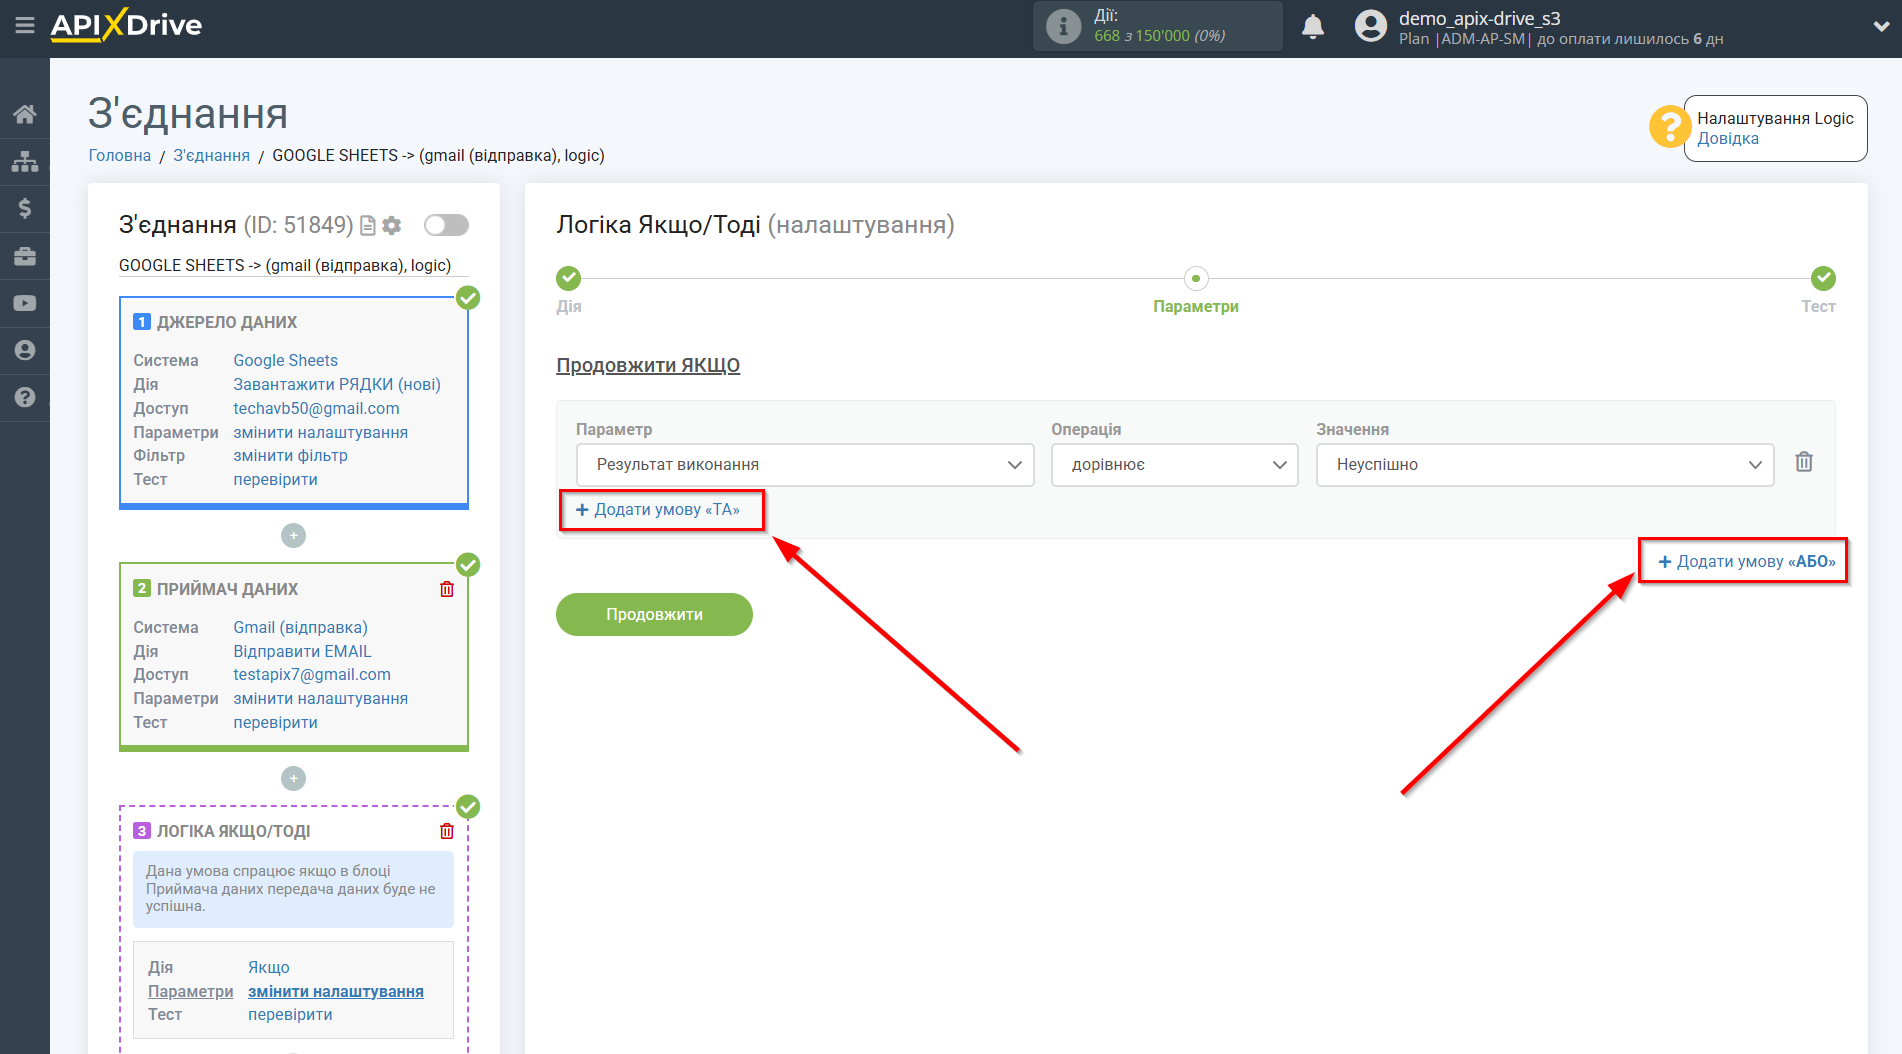Image resolution: width=1902 pixels, height=1054 pixels.
Task: Open the Параметр dropdown Результат виконання
Action: click(805, 465)
